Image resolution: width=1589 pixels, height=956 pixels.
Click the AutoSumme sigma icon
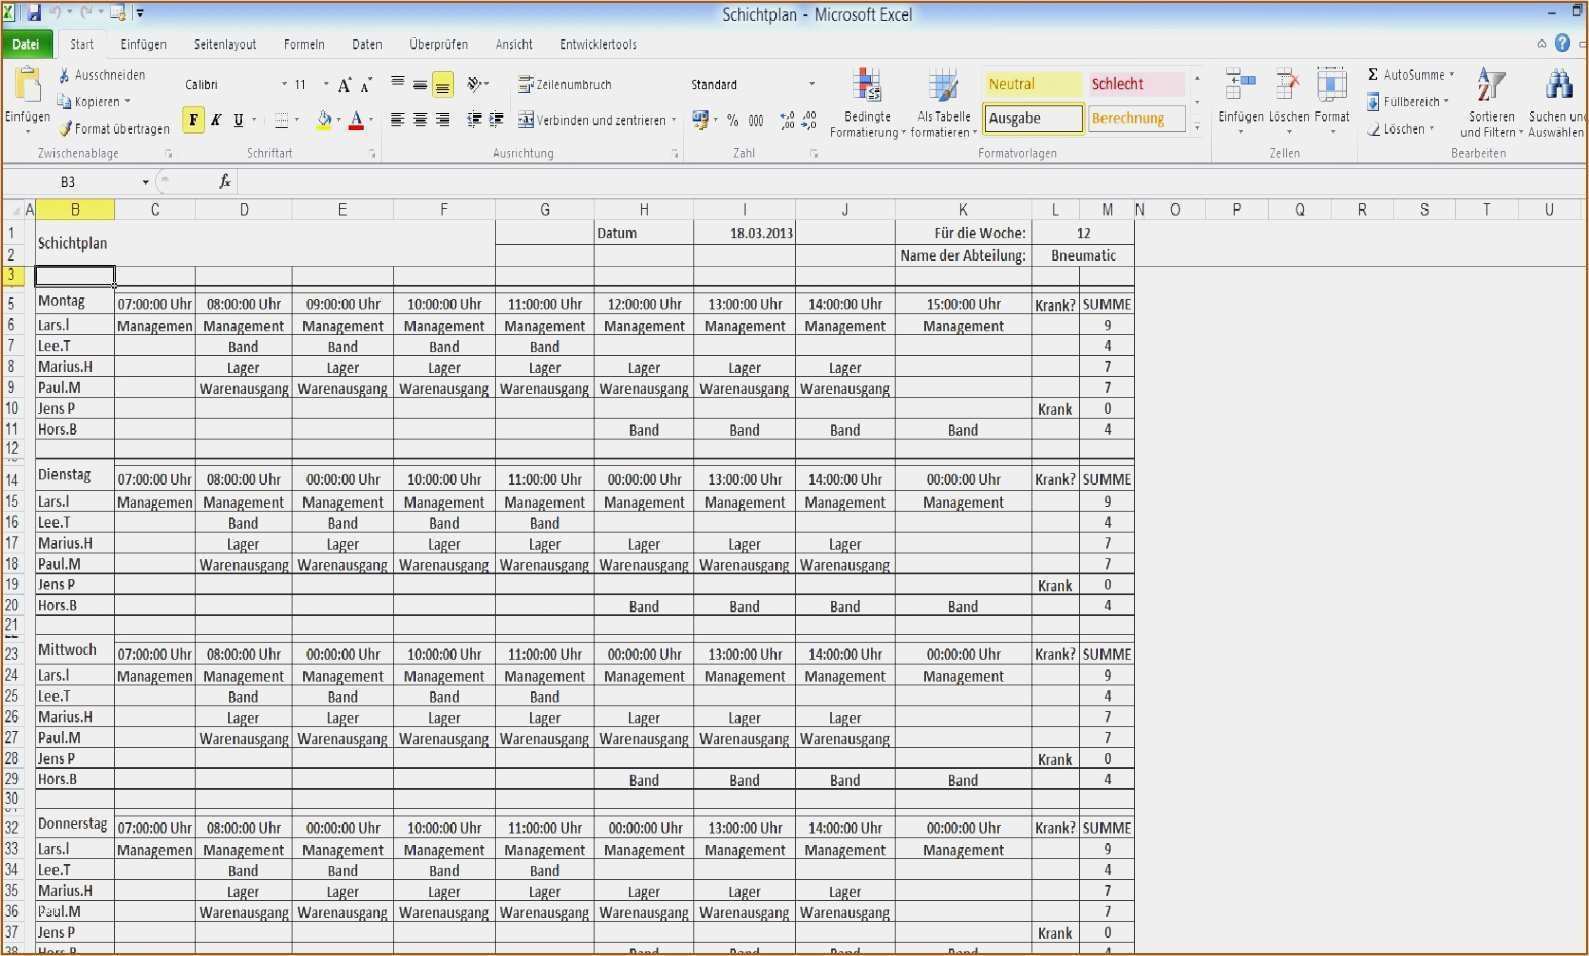pos(1373,75)
